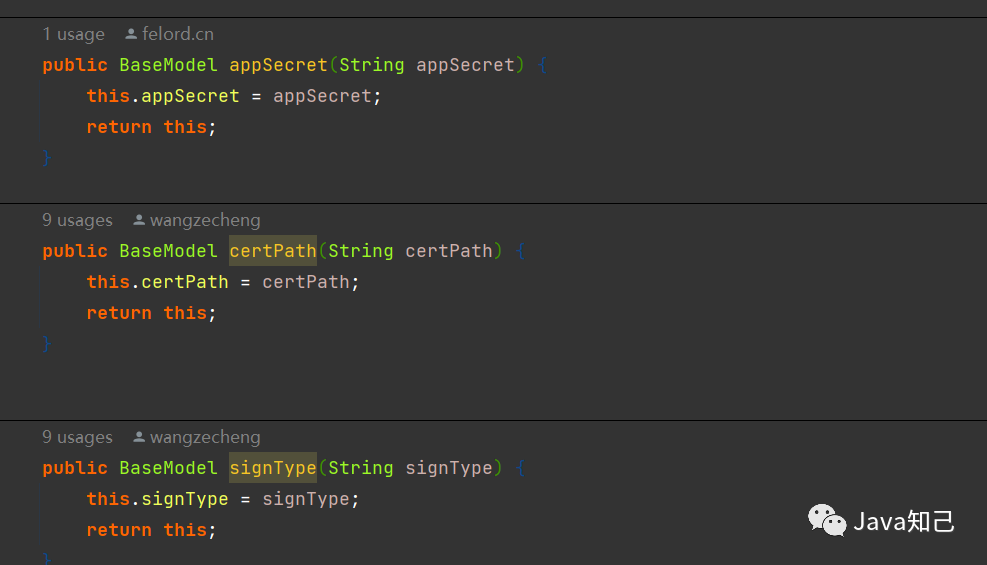The image size is (987, 565).
Task: Select the highlighted signType method name
Action: point(273,467)
